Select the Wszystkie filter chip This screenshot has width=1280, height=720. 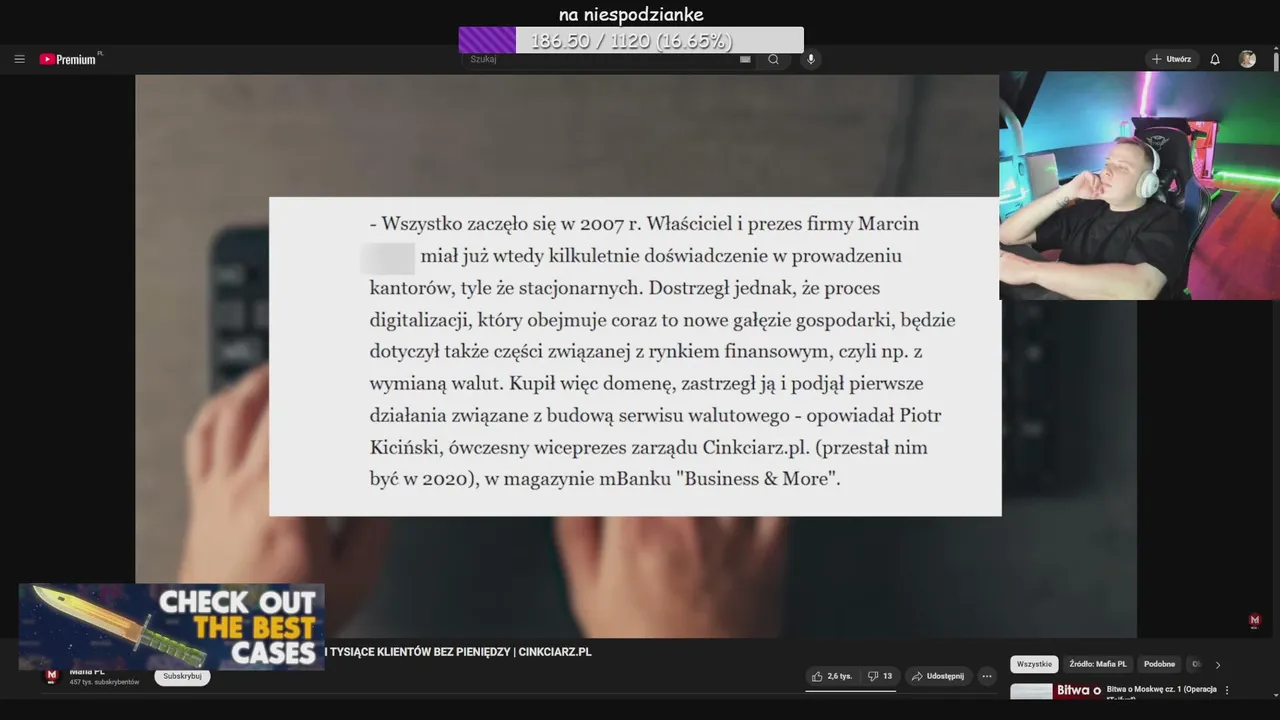click(x=1034, y=664)
